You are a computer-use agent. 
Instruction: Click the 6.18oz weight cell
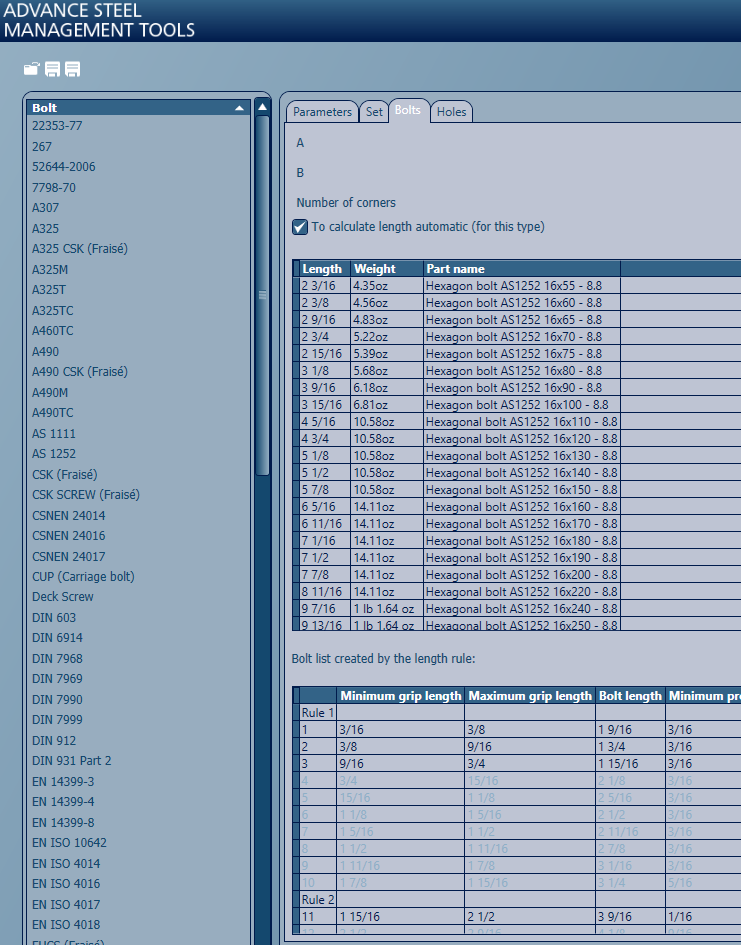point(387,388)
